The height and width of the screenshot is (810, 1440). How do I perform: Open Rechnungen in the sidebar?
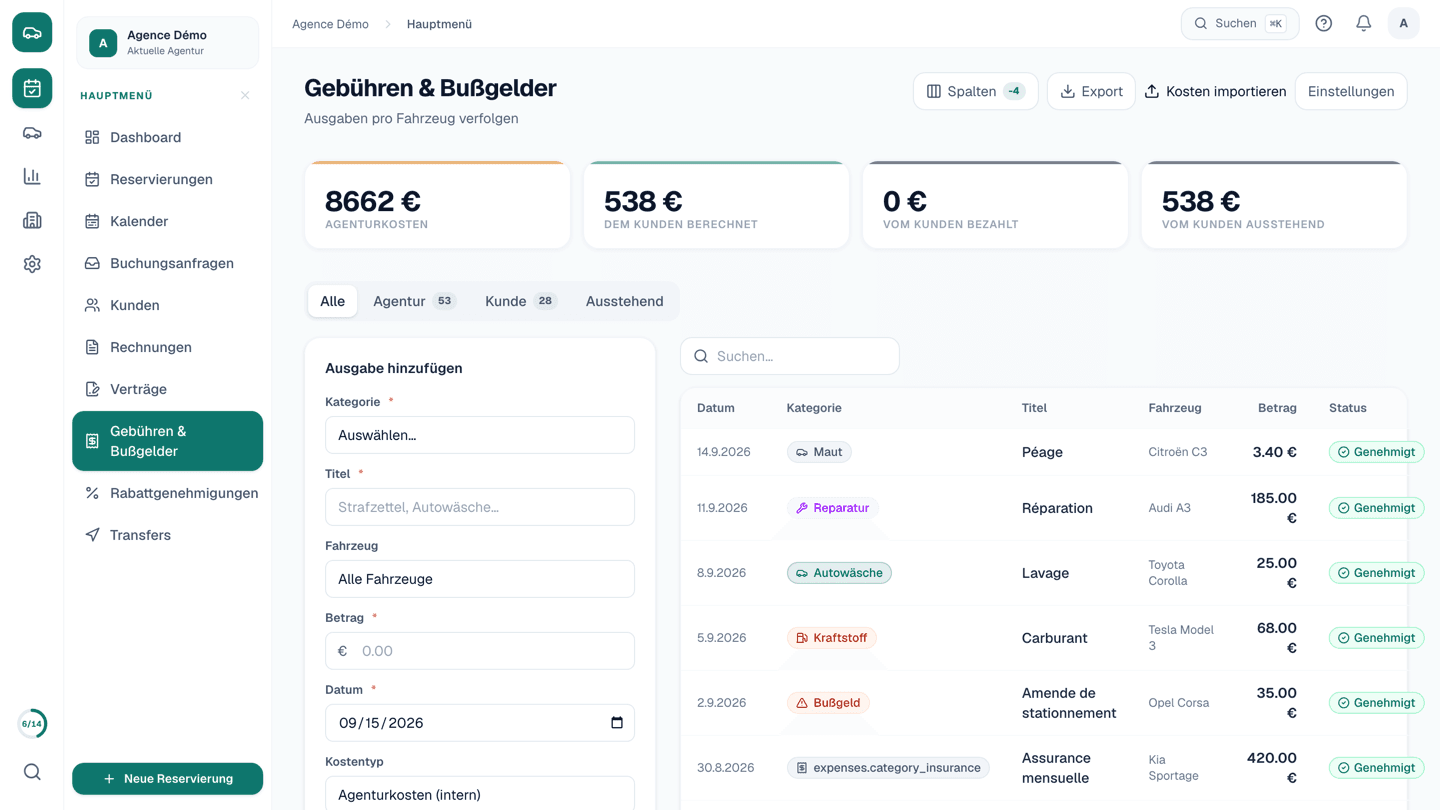coord(167,347)
